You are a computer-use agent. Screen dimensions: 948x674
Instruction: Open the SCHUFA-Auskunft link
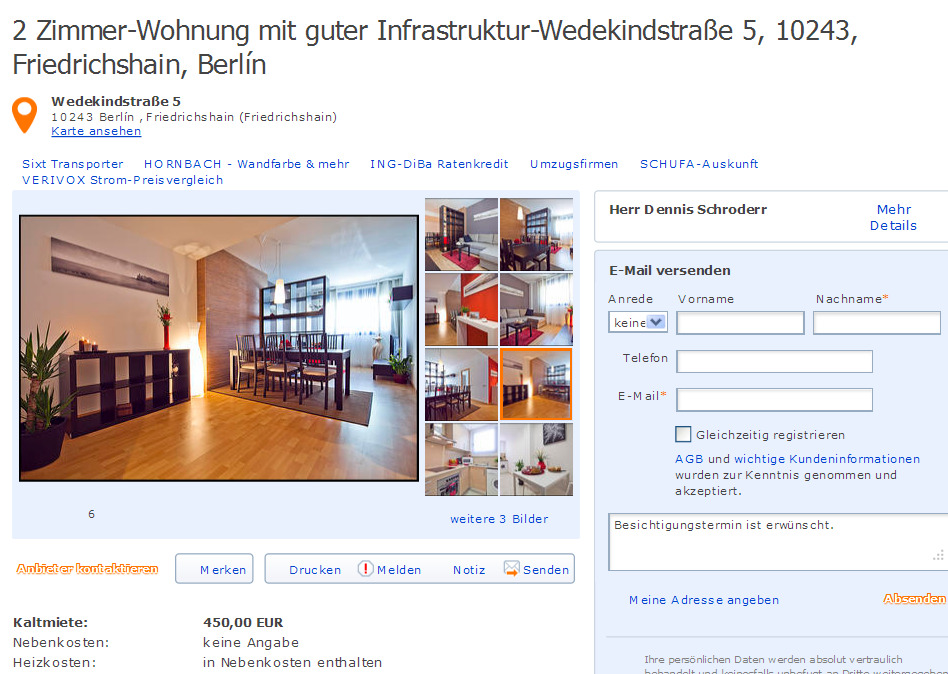[x=699, y=164]
